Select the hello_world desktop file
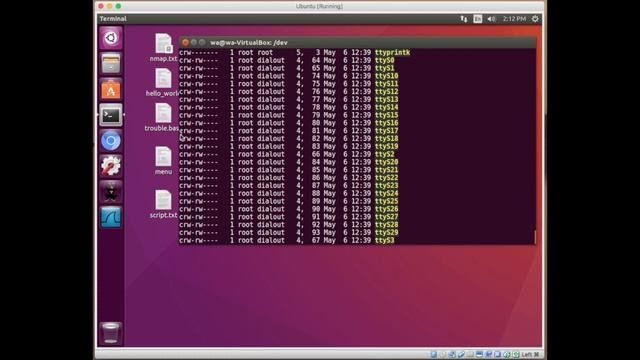Image resolution: width=640 pixels, height=360 pixels. click(x=163, y=82)
